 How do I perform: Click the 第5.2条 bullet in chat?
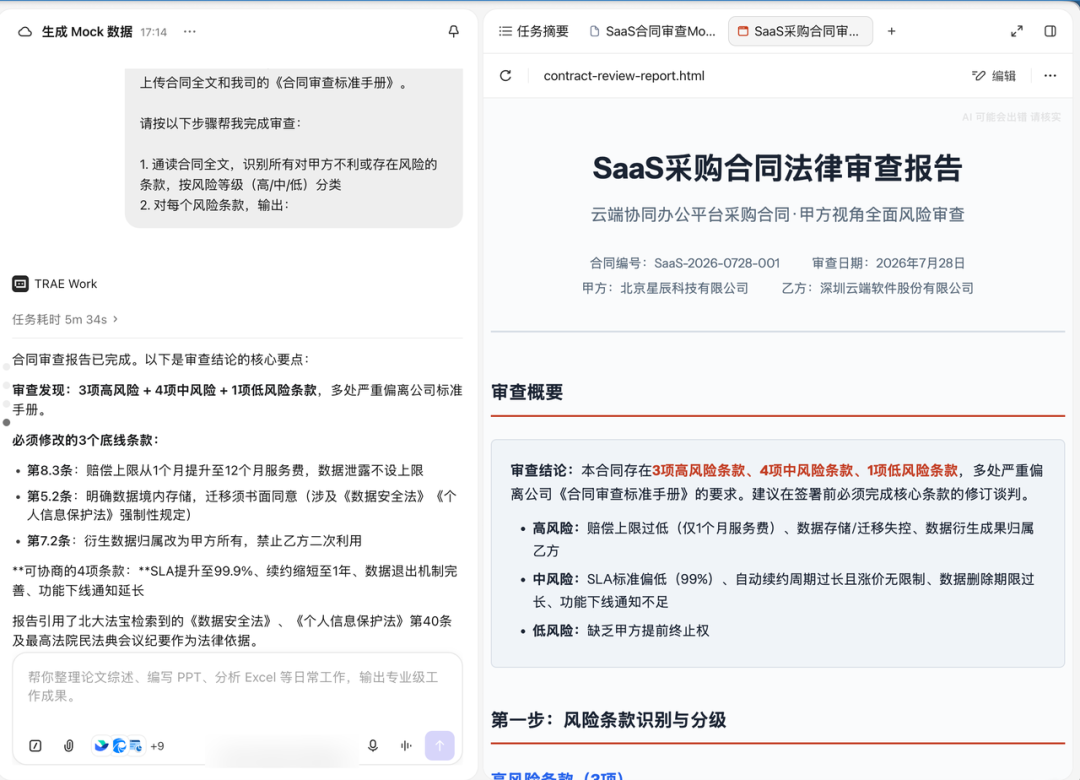pos(241,505)
